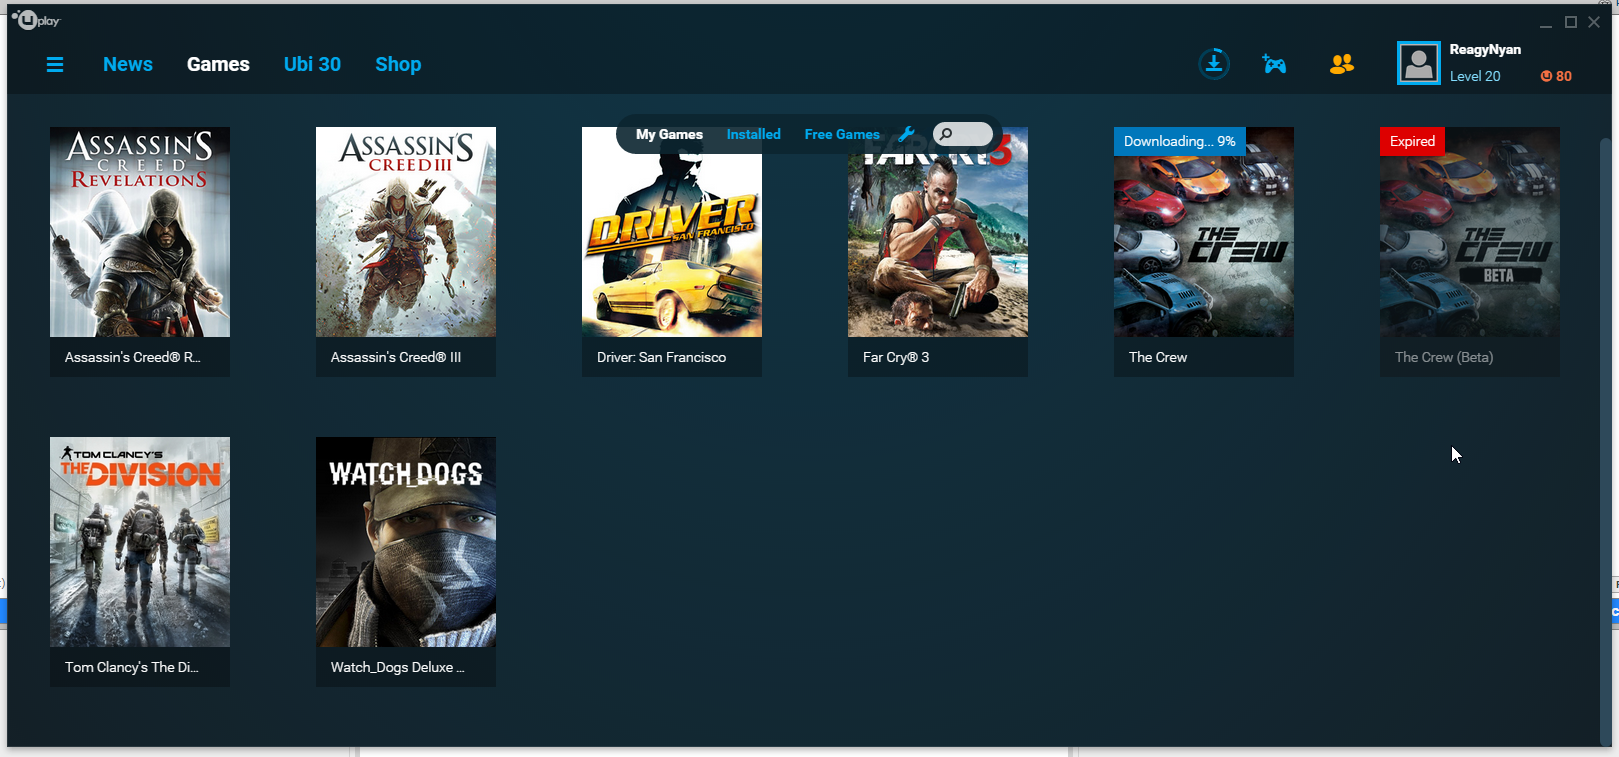Viewport: 1619px width, 757px height.
Task: Open the hamburger main menu
Action: (x=55, y=64)
